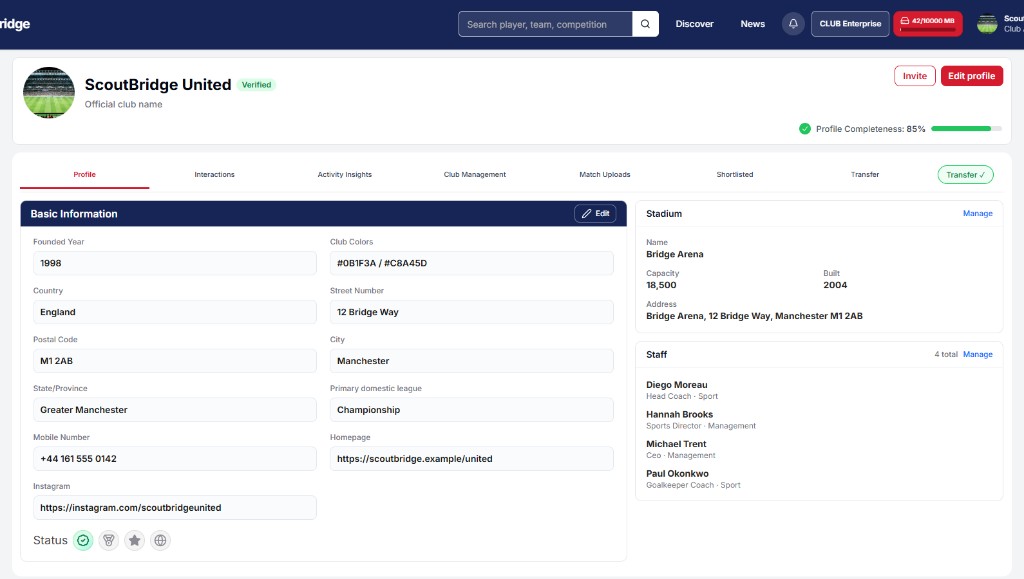1024x579 pixels.
Task: Click the ScoutBridge United club logo
Action: (49, 93)
